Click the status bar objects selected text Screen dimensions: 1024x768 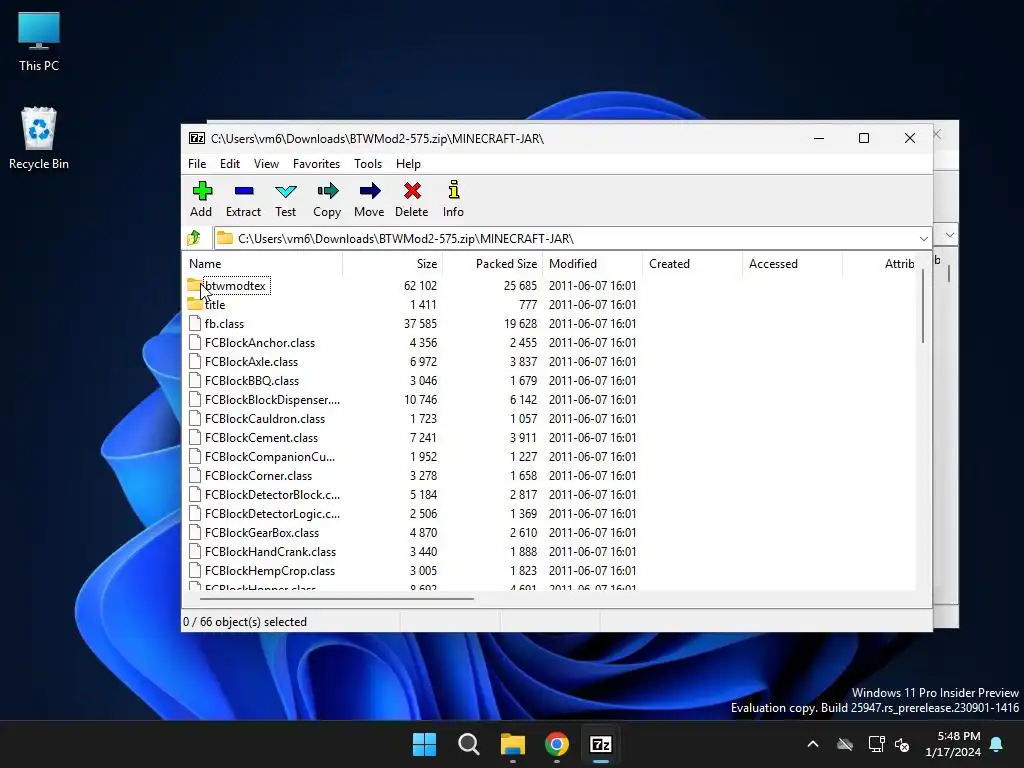245,622
